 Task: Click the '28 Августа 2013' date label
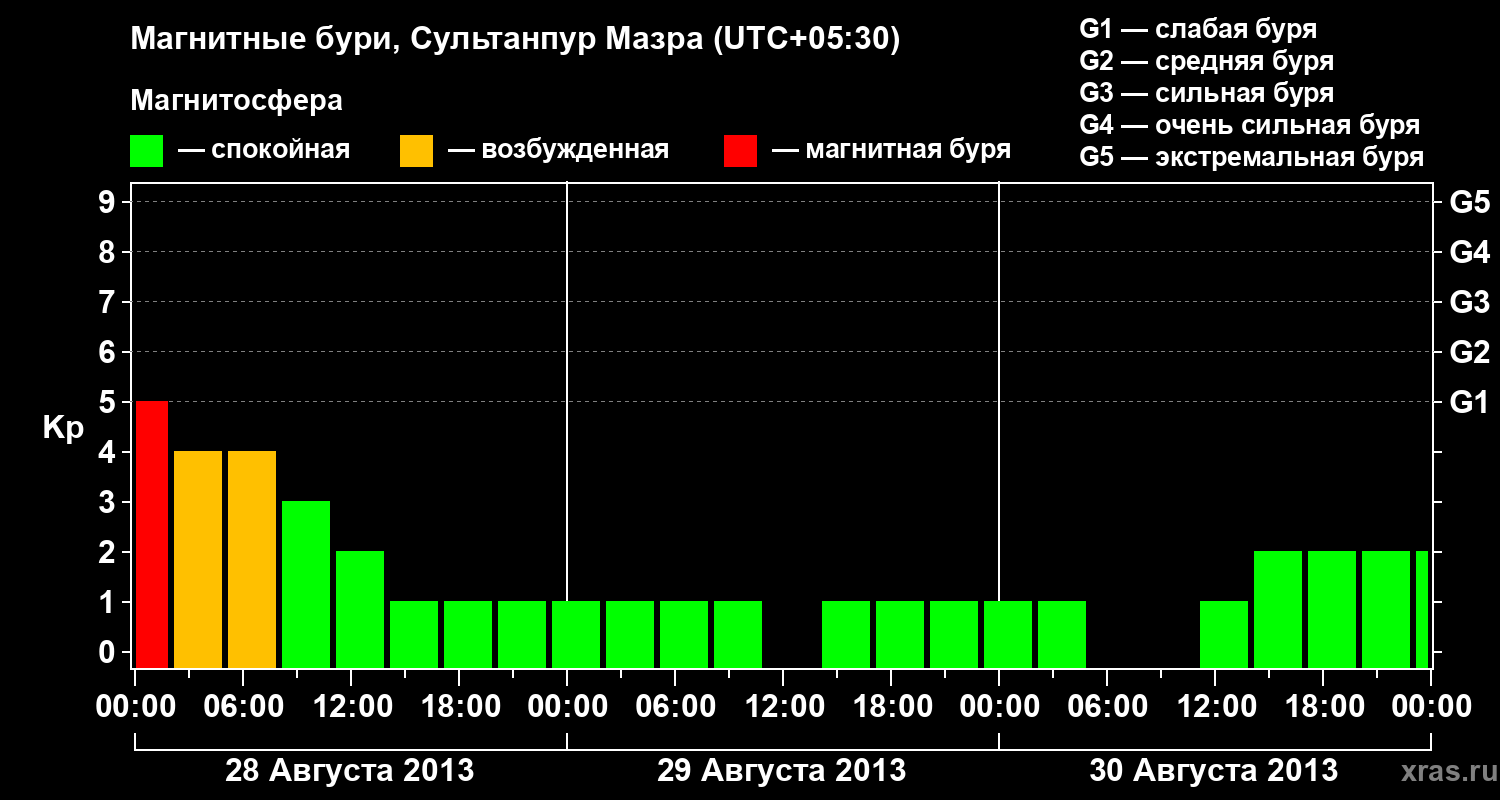[x=349, y=771]
